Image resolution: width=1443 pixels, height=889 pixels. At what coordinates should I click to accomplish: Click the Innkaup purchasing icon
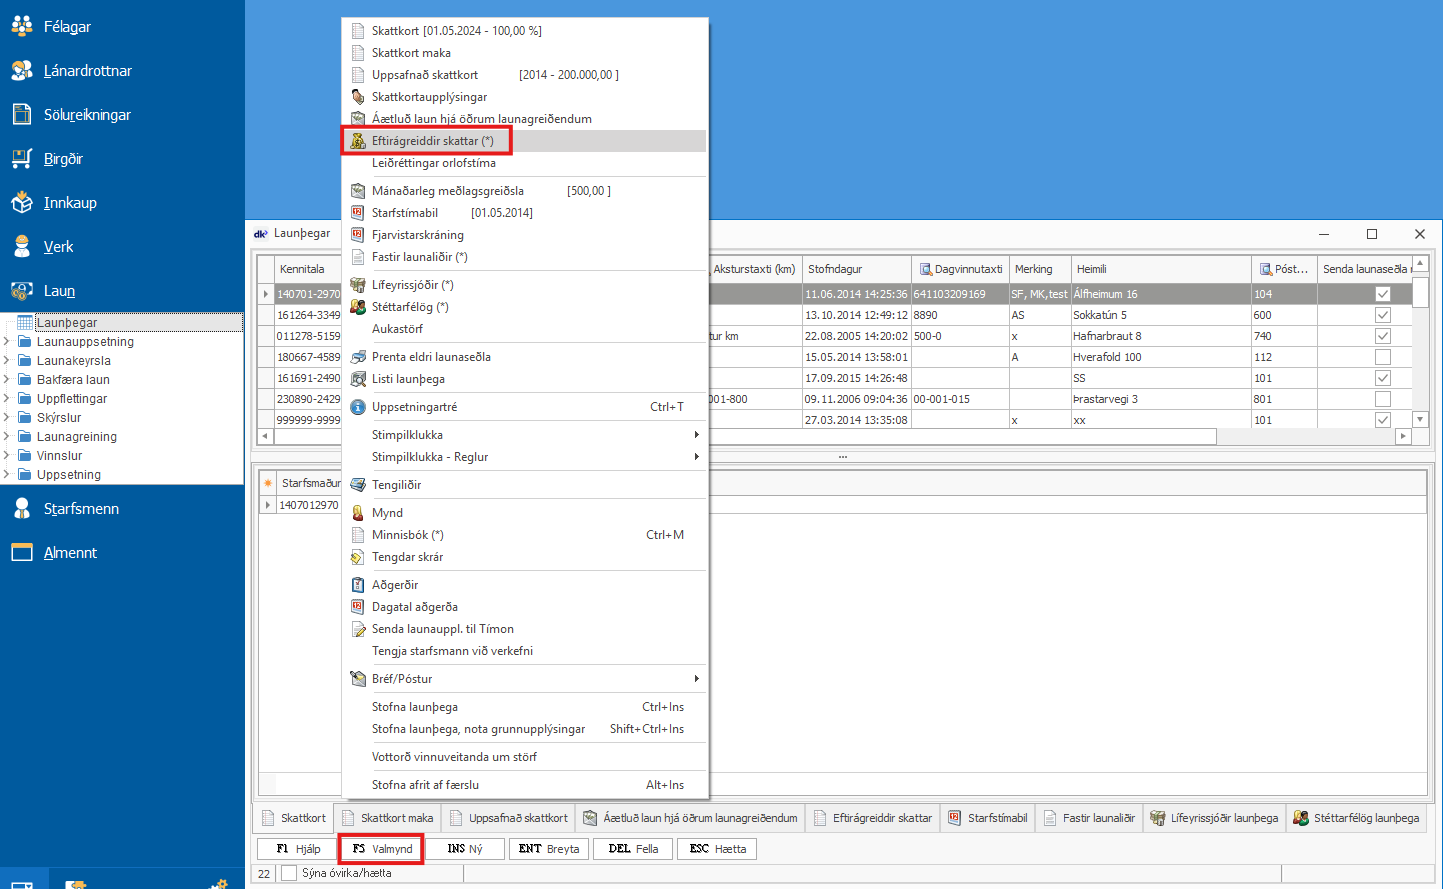pyautogui.click(x=22, y=203)
